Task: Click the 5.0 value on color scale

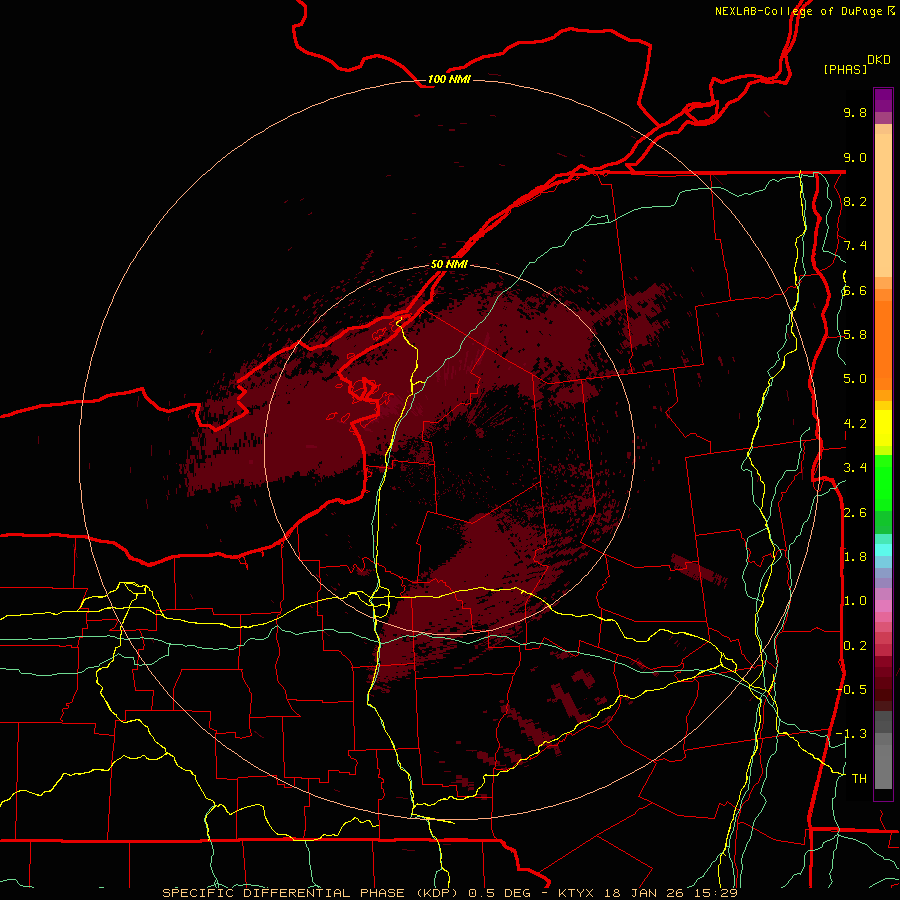Action: [855, 379]
